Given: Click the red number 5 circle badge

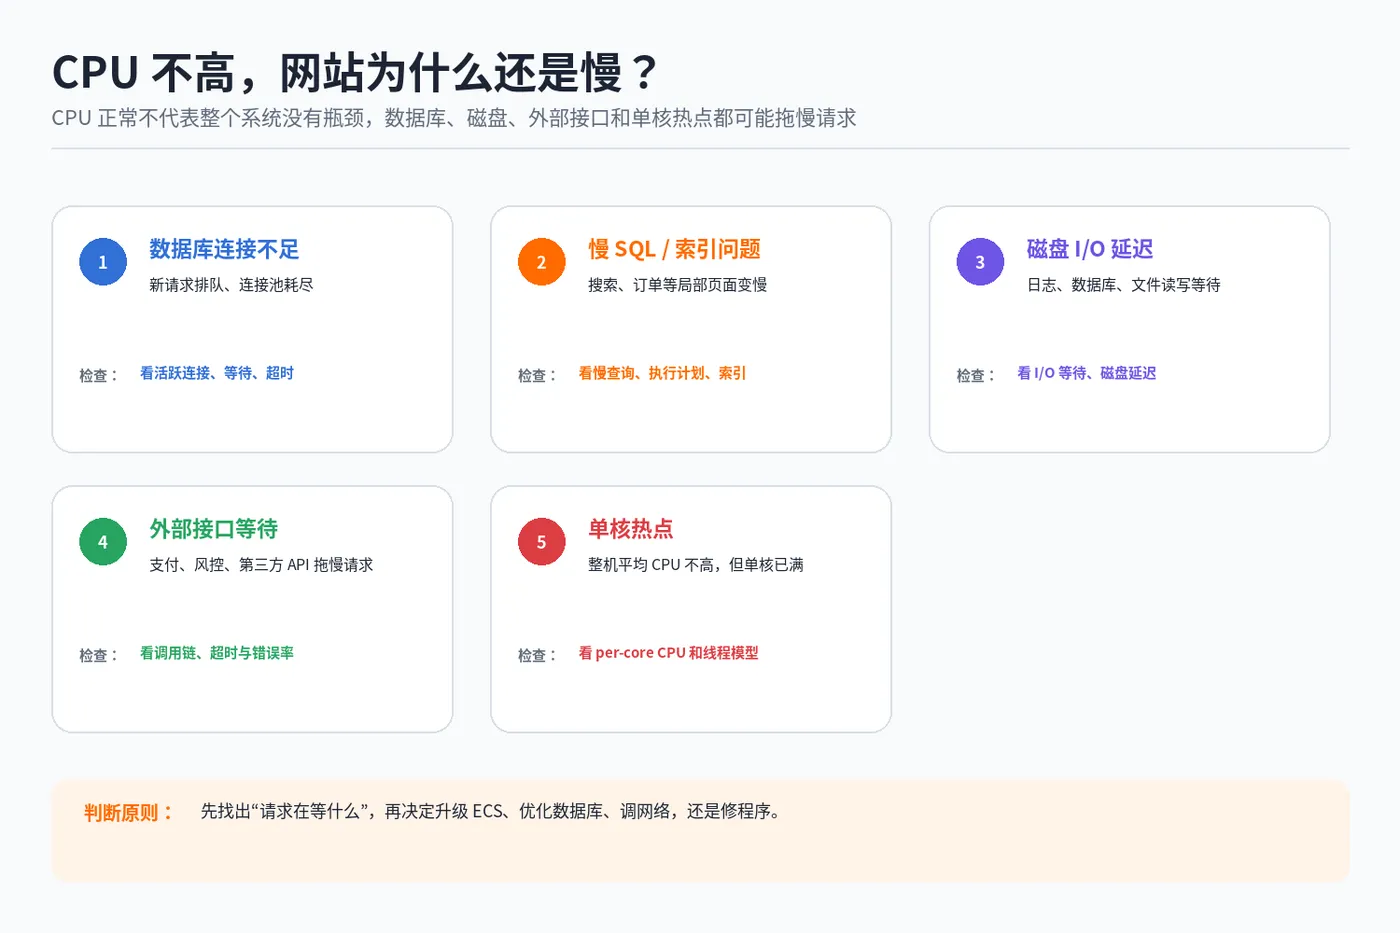Looking at the screenshot, I should tap(541, 542).
